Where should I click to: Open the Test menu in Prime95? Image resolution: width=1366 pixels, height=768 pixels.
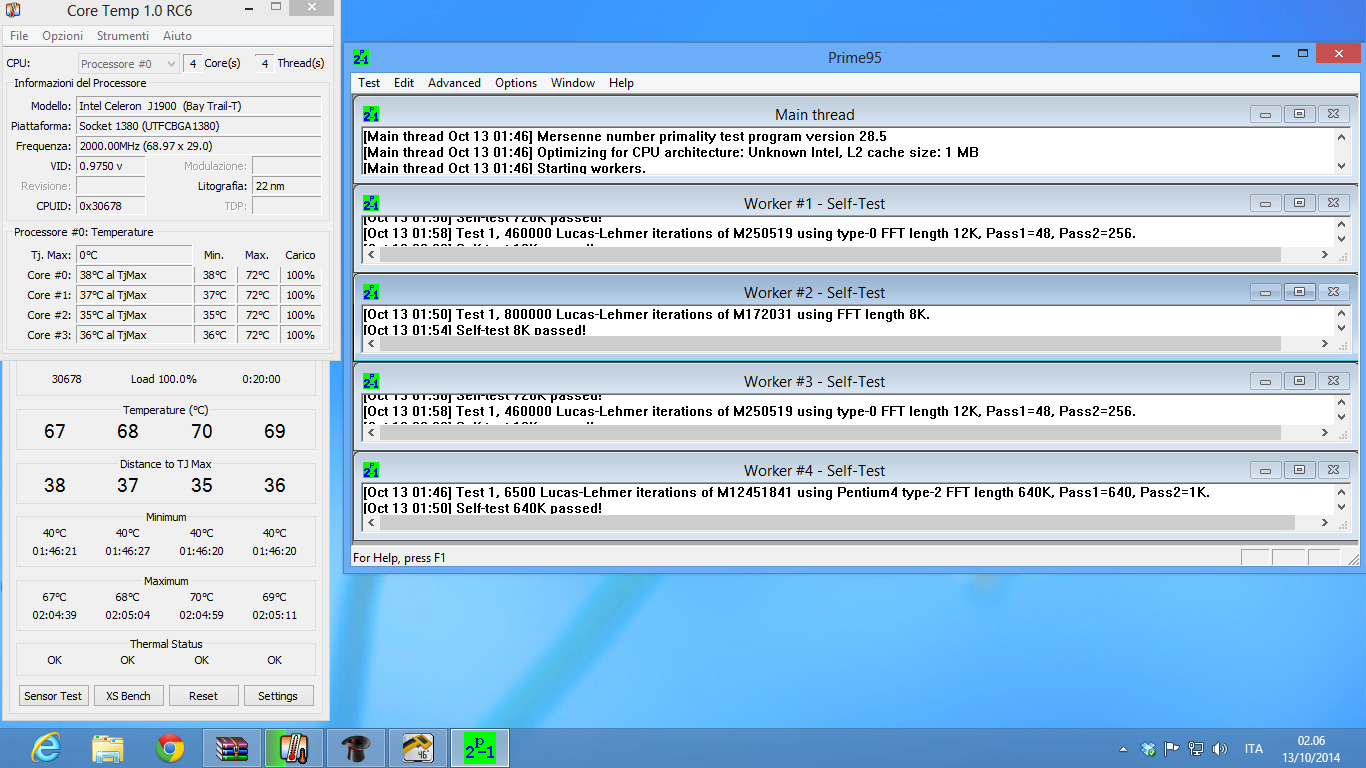point(368,83)
